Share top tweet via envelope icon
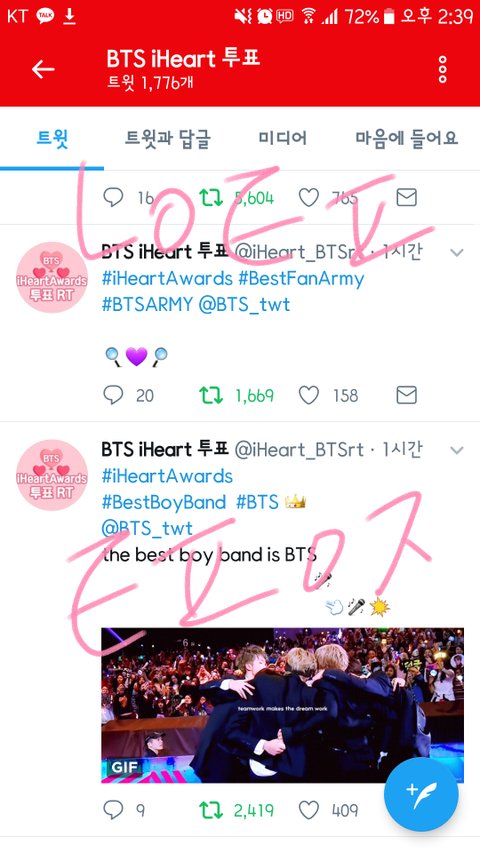The image size is (480, 853). coord(407,197)
